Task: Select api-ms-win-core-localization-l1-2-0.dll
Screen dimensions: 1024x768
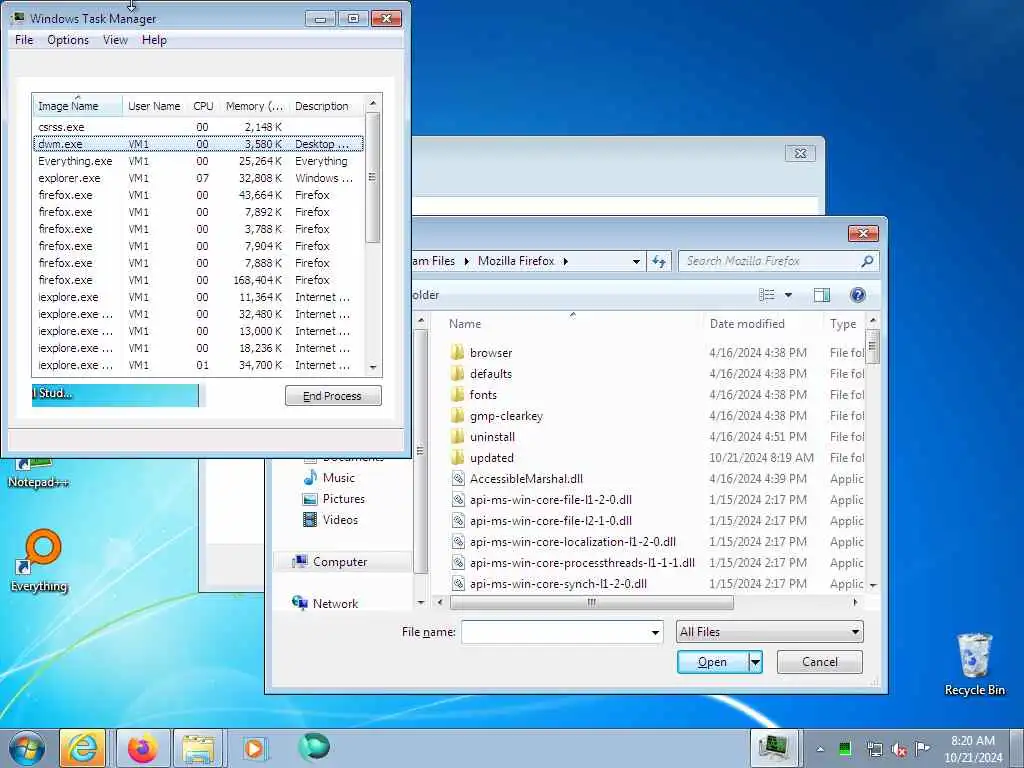Action: click(573, 541)
